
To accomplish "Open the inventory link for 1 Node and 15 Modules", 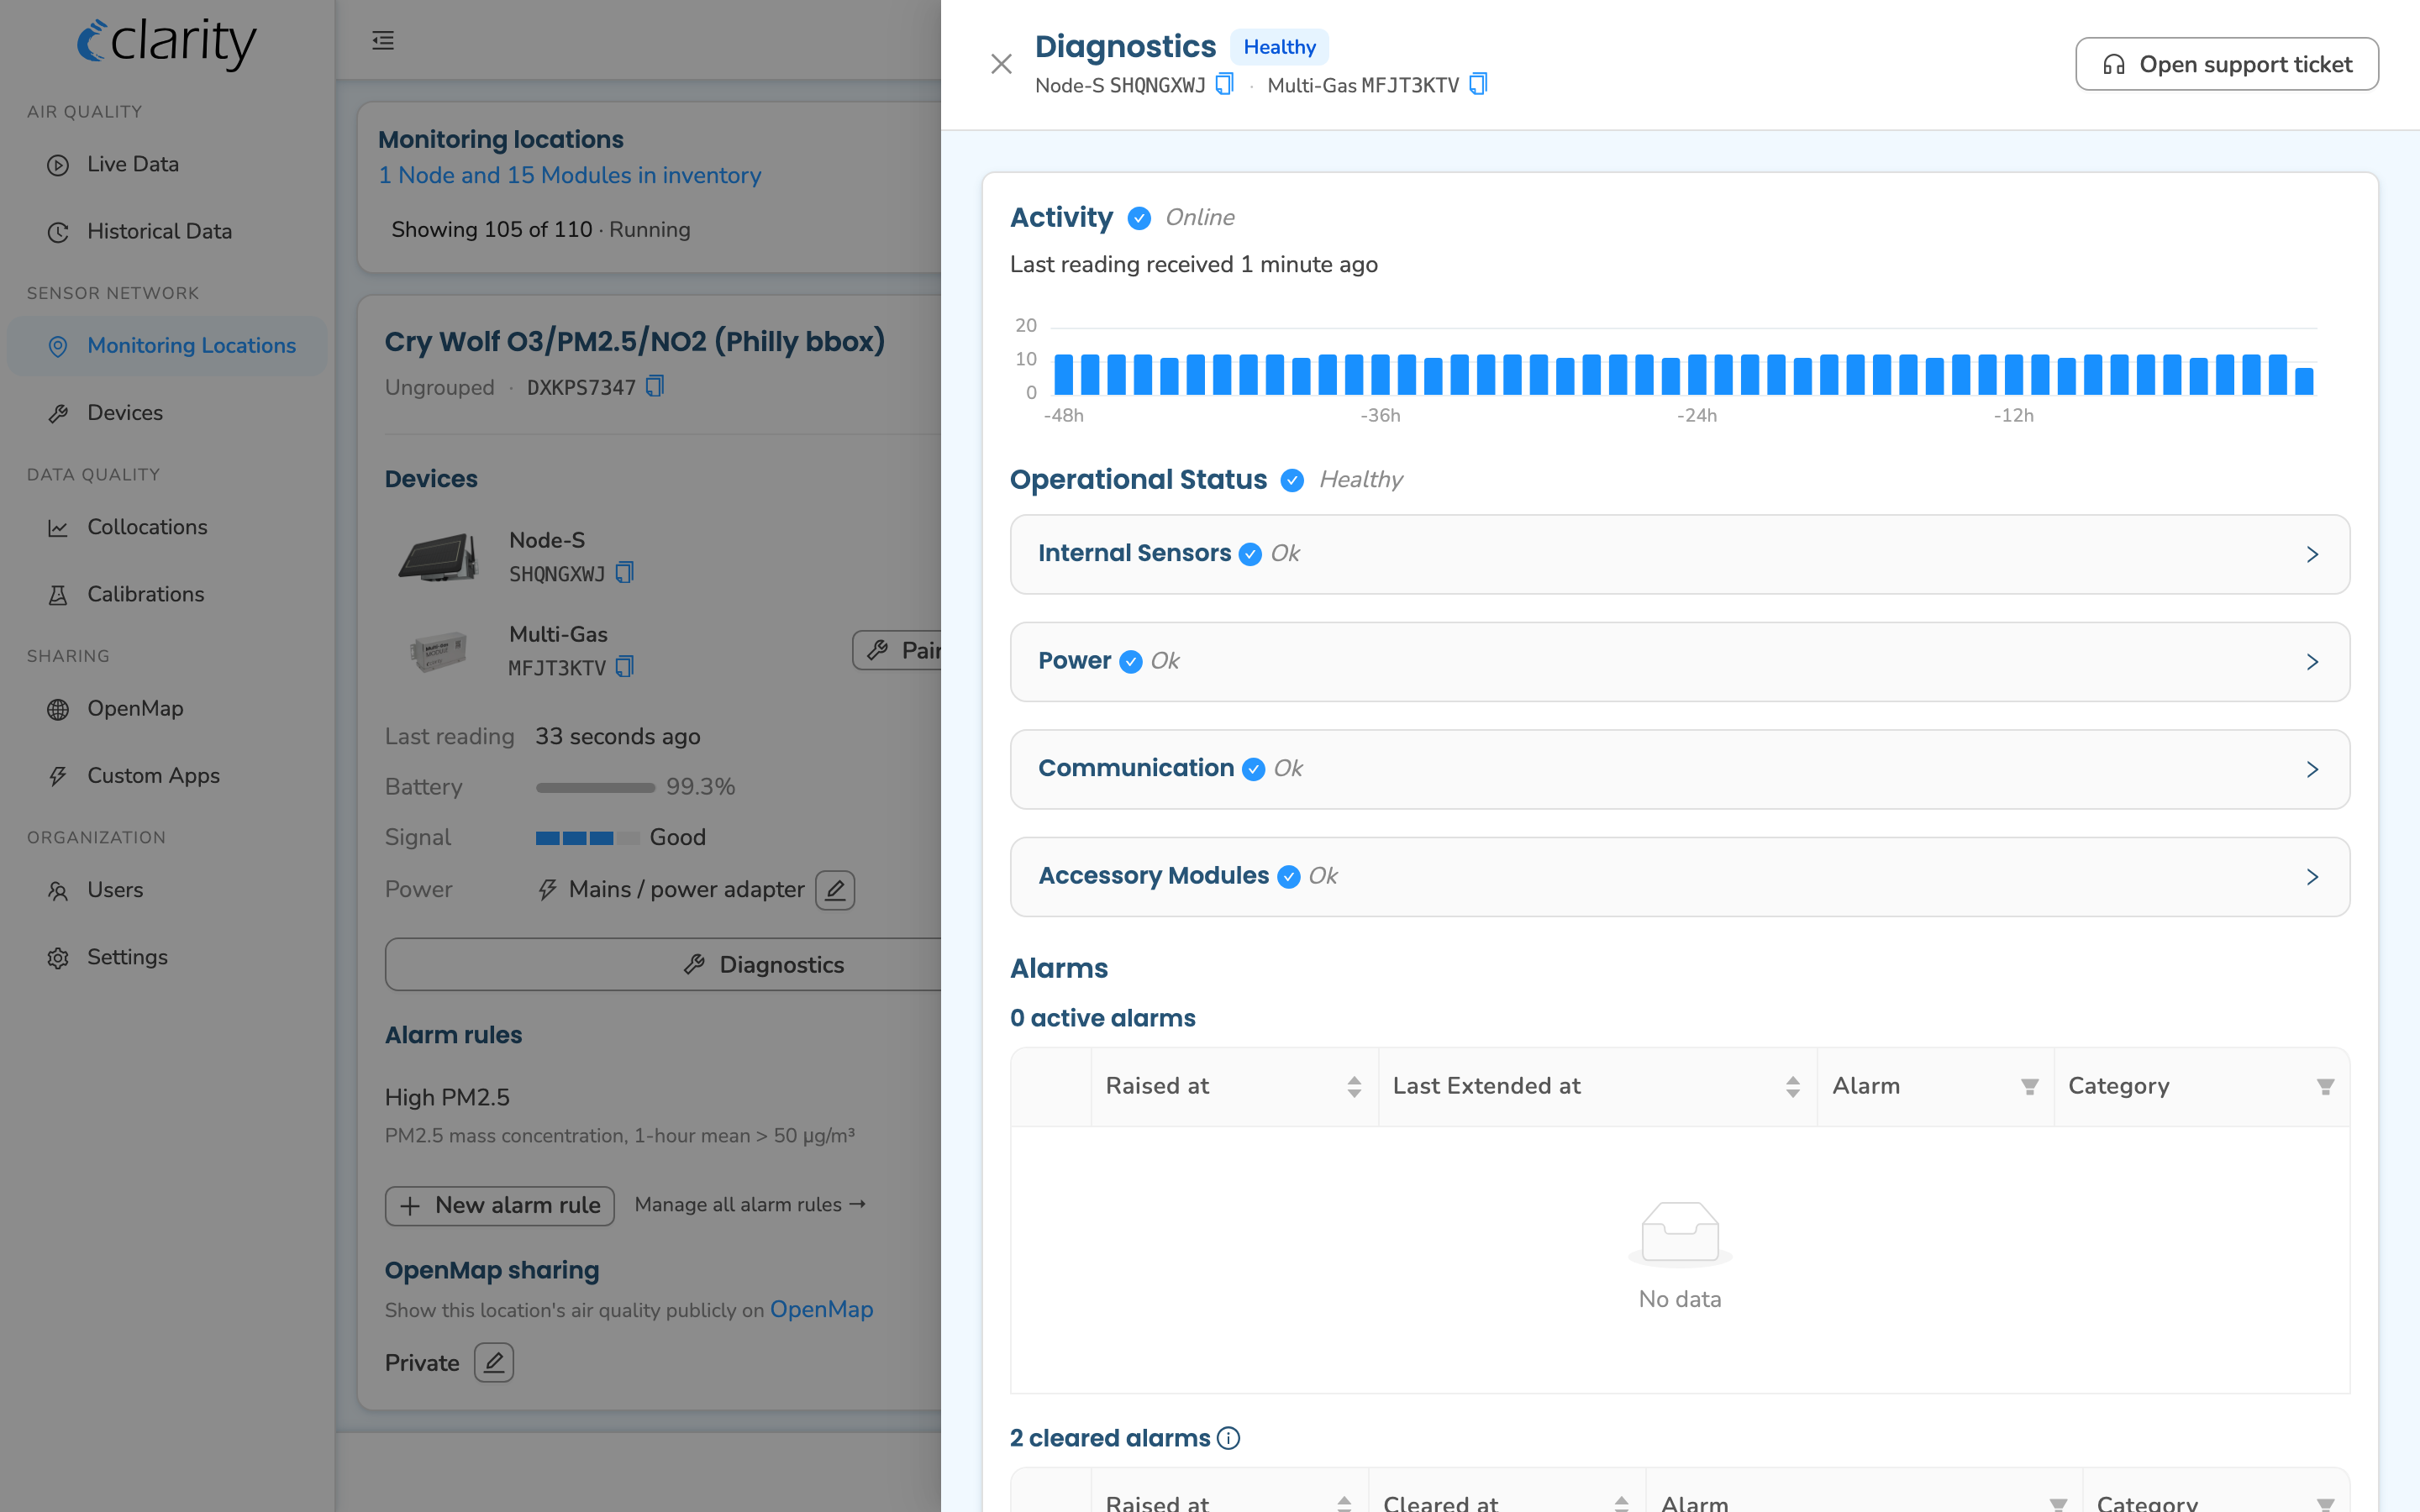I will [x=569, y=175].
